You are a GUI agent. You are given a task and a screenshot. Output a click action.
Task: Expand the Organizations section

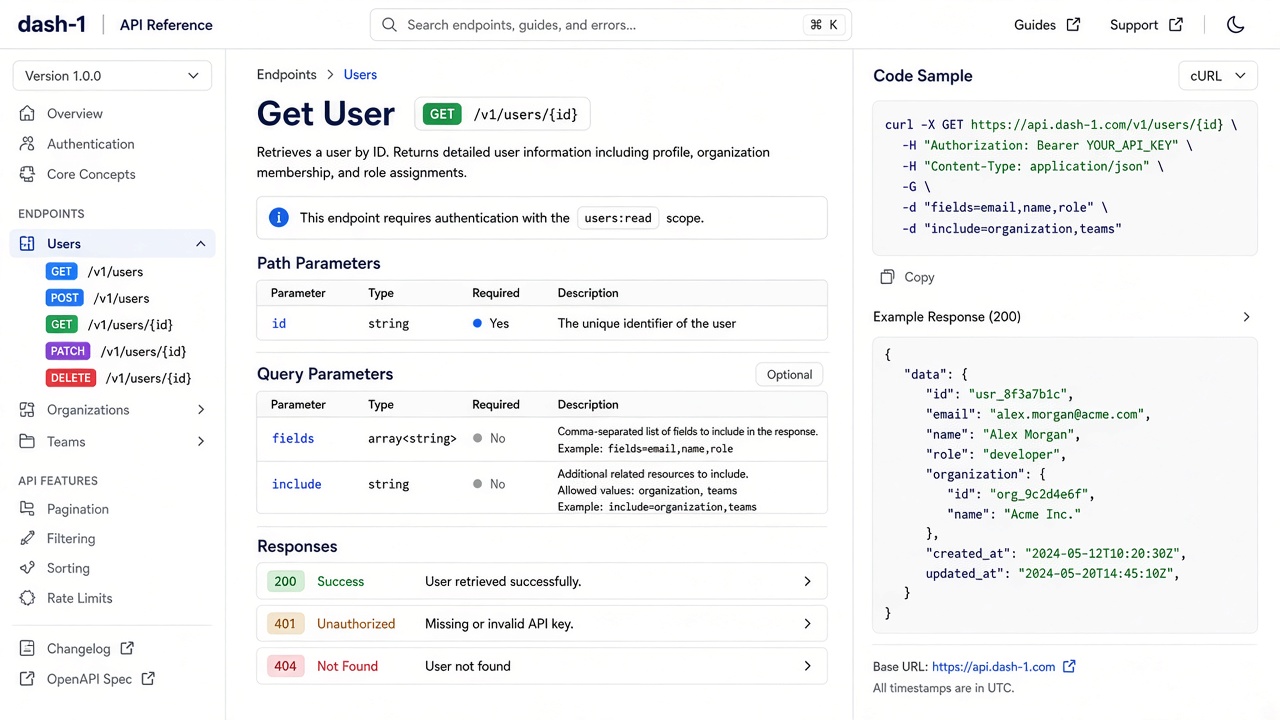tap(112, 410)
